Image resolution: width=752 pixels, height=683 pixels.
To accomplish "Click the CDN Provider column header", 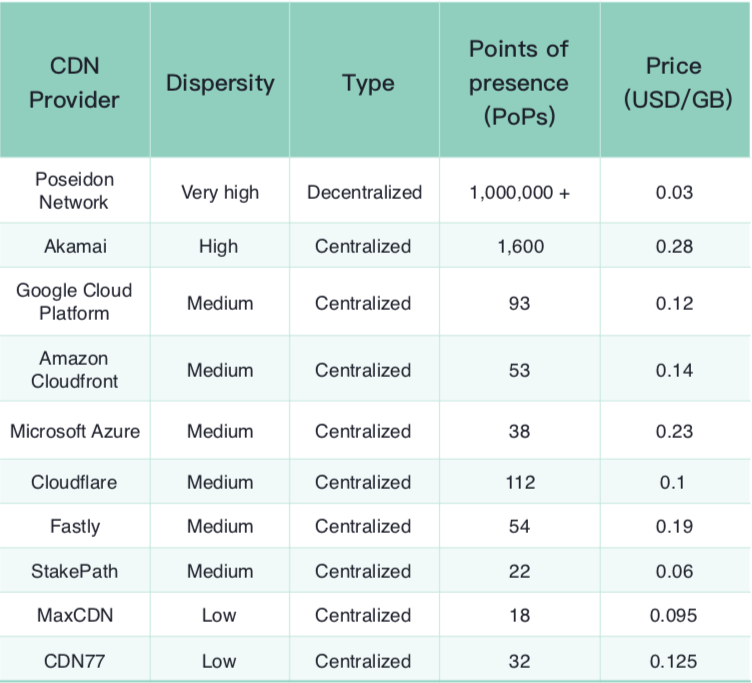I will tap(74, 83).
